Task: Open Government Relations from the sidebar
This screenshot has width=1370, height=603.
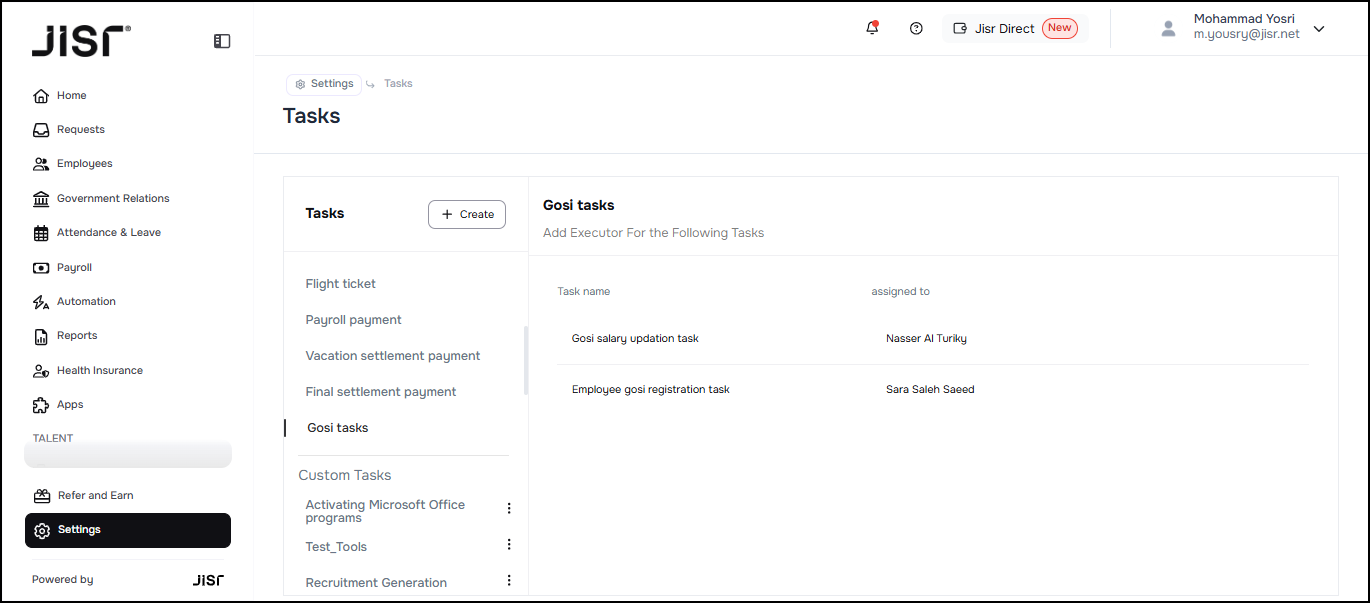Action: [x=112, y=198]
